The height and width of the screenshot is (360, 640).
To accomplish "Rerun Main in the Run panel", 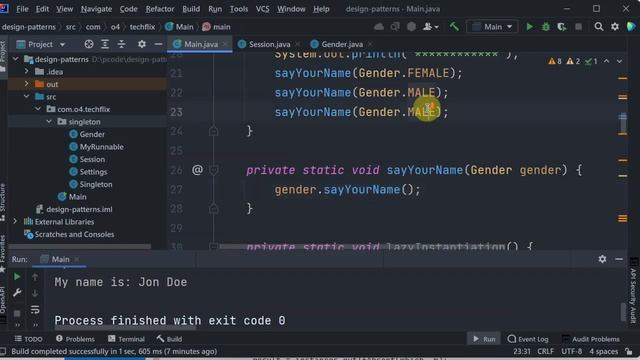I will click(17, 277).
